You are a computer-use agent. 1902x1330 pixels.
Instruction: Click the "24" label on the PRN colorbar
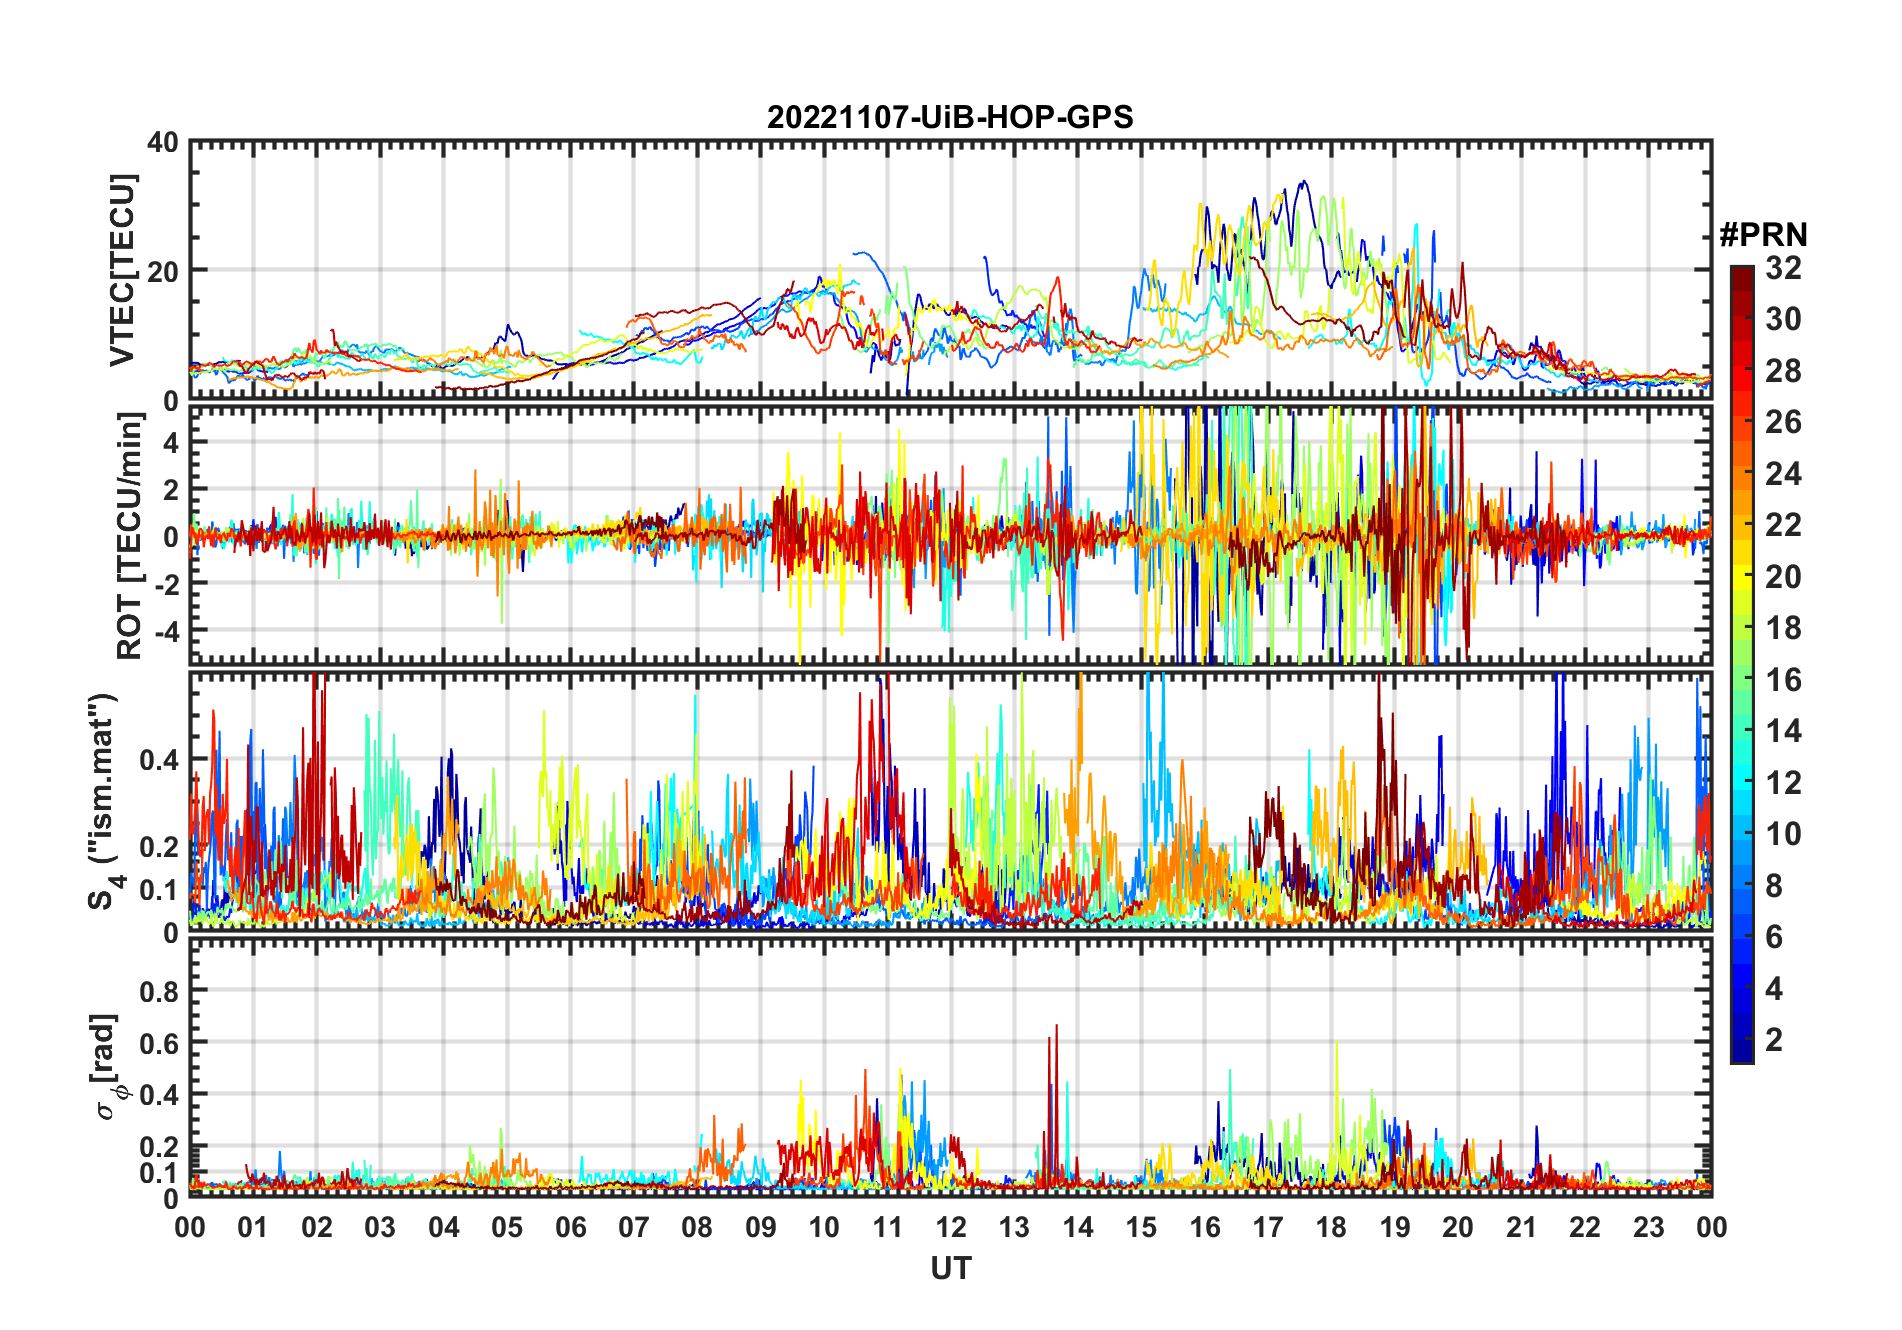click(x=1783, y=474)
